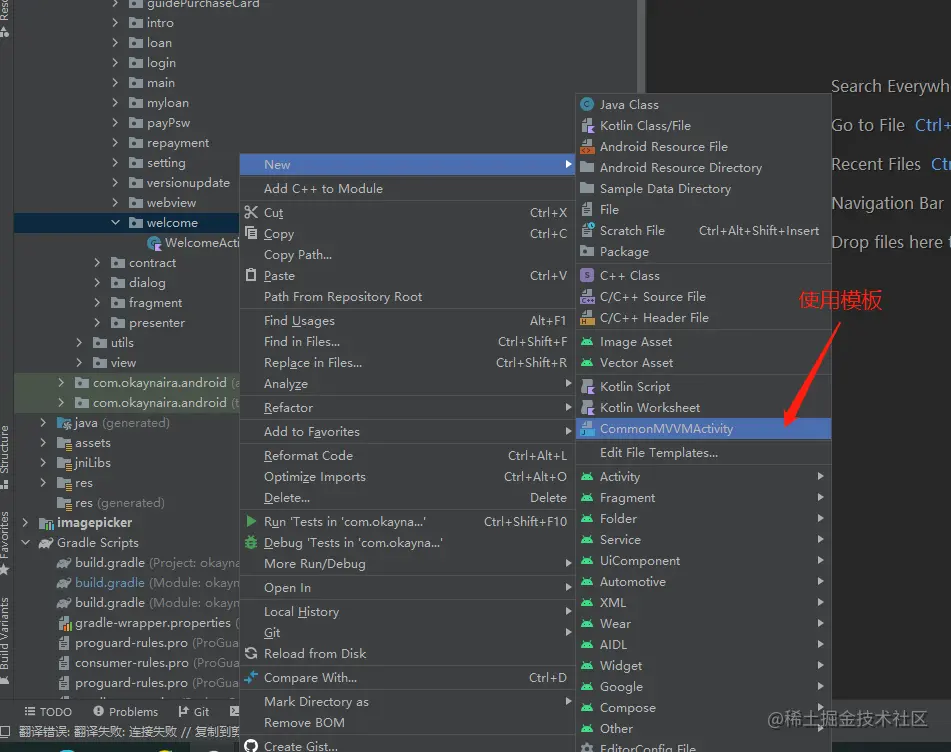Choose Edit File Templates...
Image resolution: width=951 pixels, height=752 pixels.
click(704, 453)
